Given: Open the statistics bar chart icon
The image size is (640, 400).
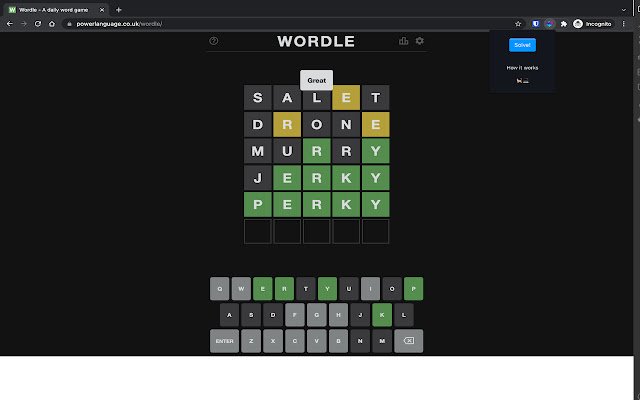Looking at the screenshot, I should coord(403,41).
